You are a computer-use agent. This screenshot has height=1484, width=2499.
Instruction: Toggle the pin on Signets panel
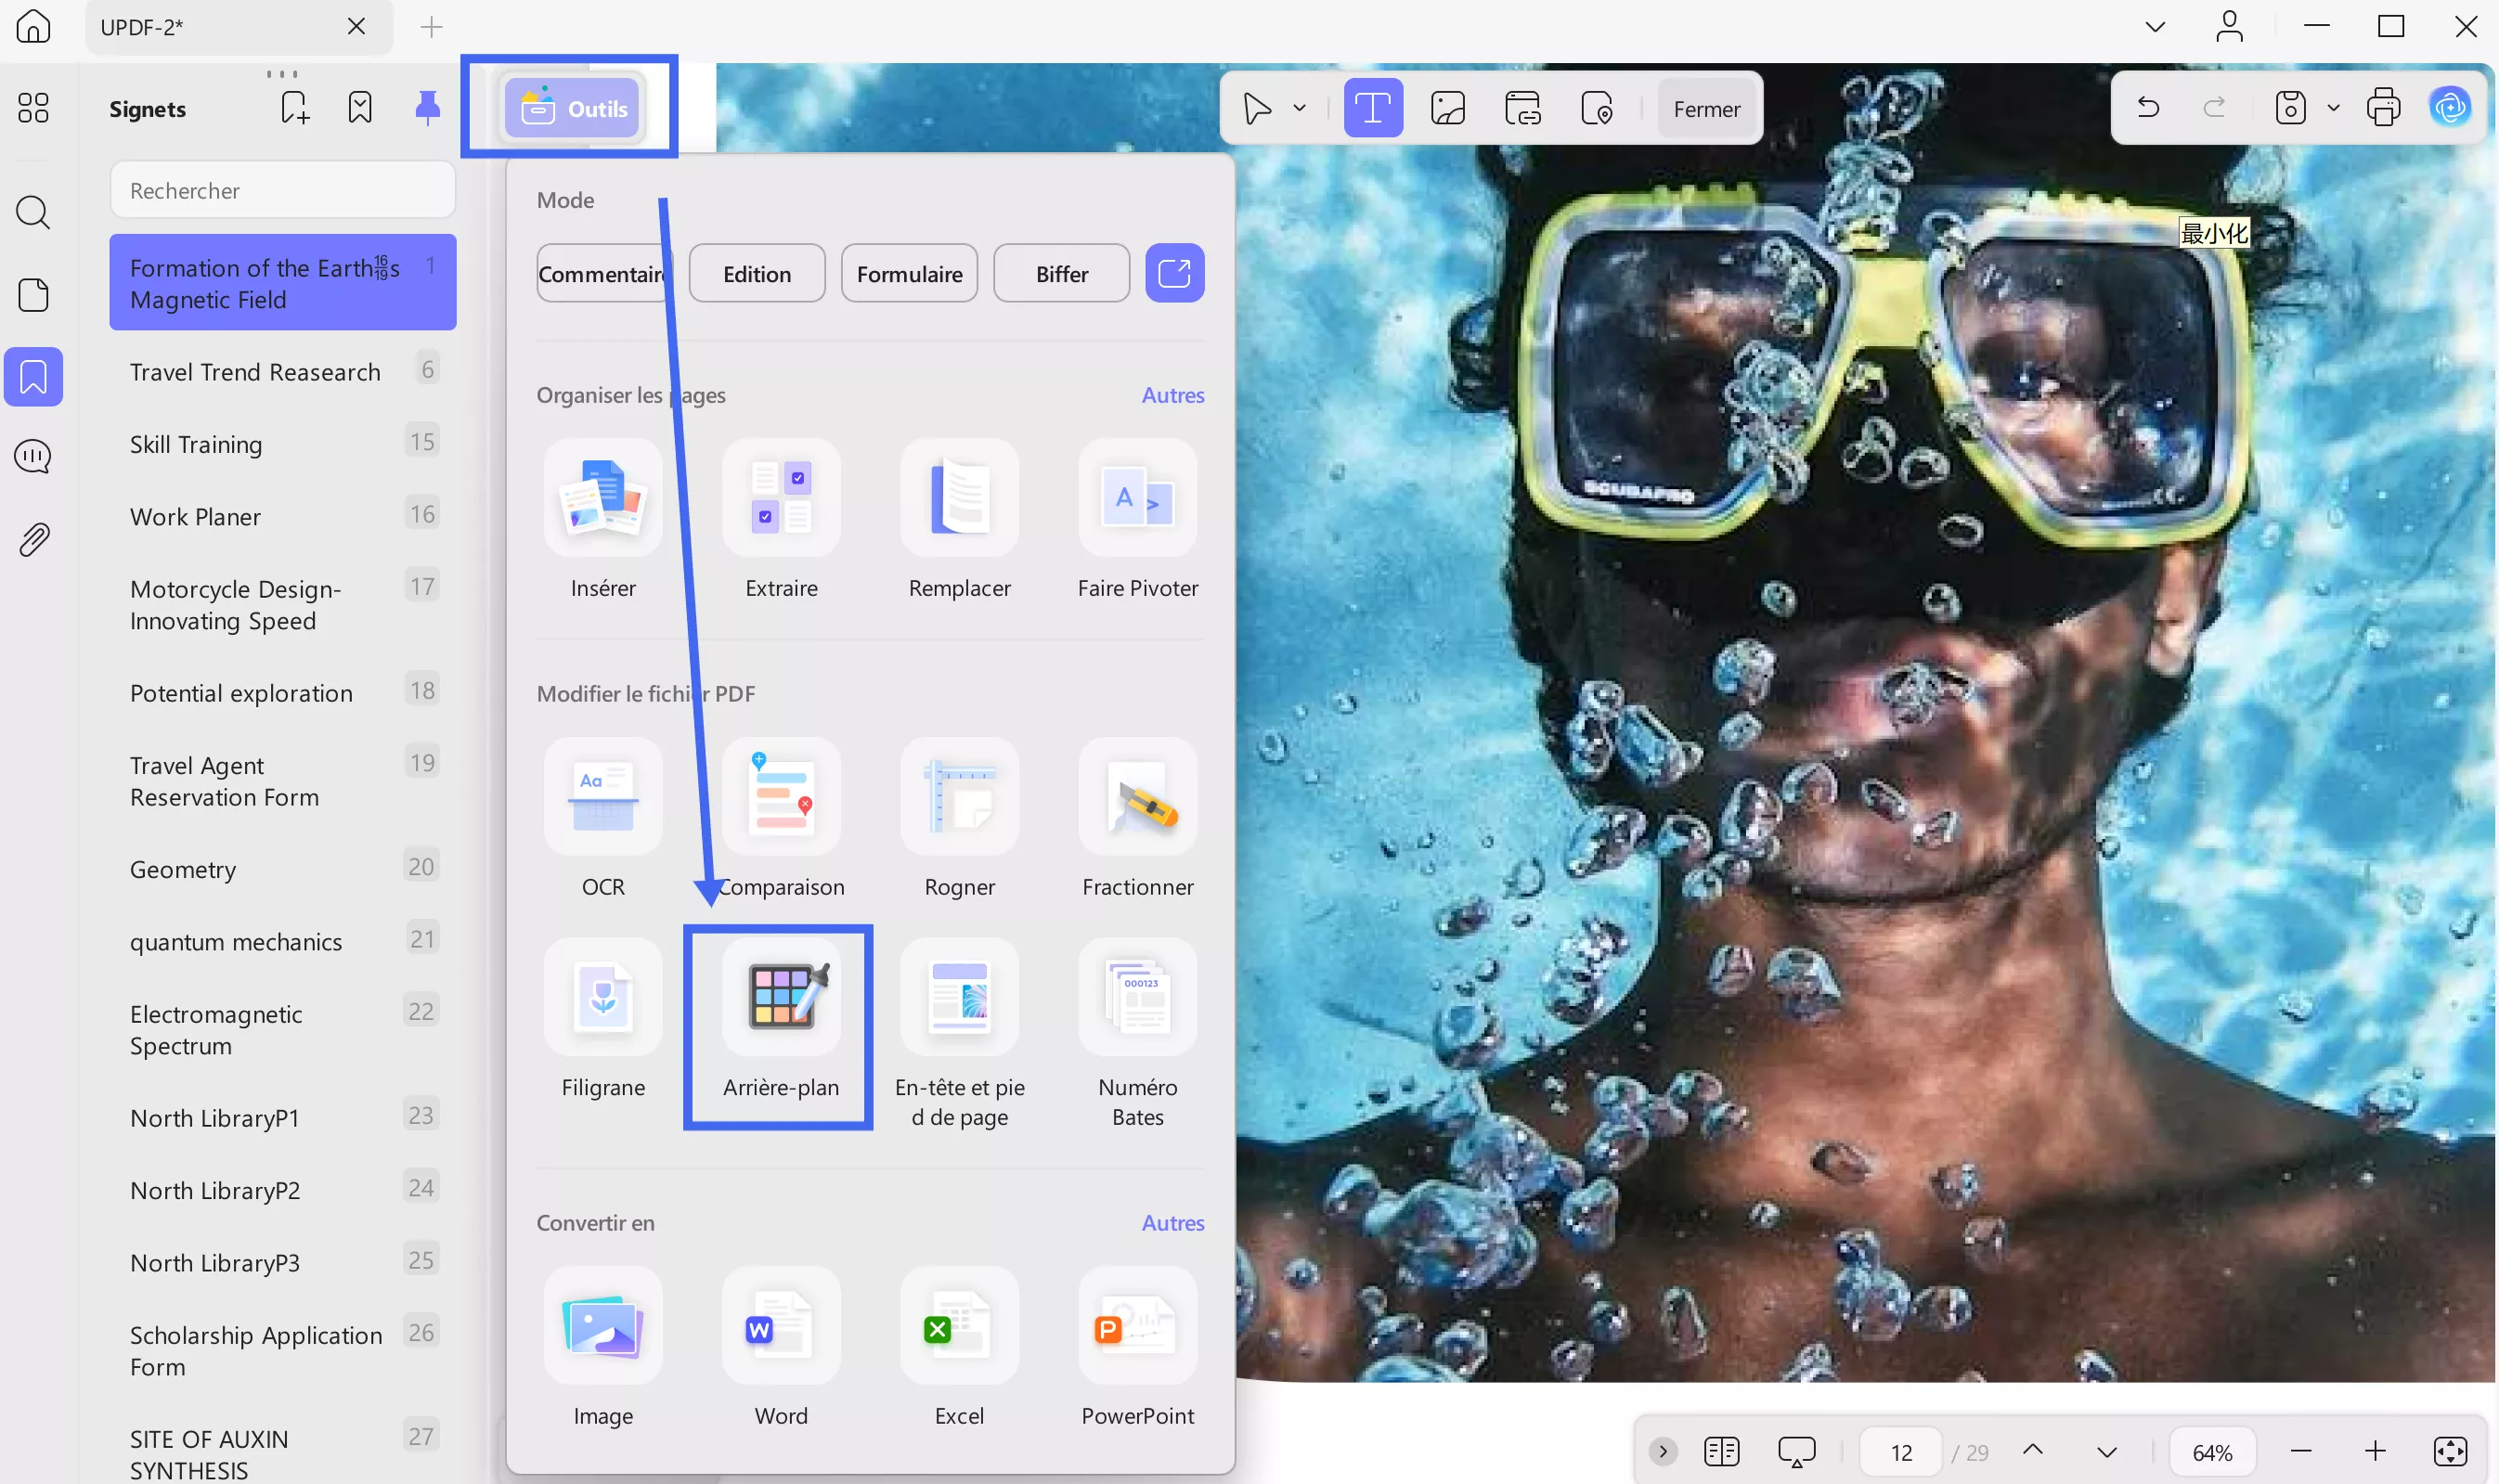(x=427, y=107)
